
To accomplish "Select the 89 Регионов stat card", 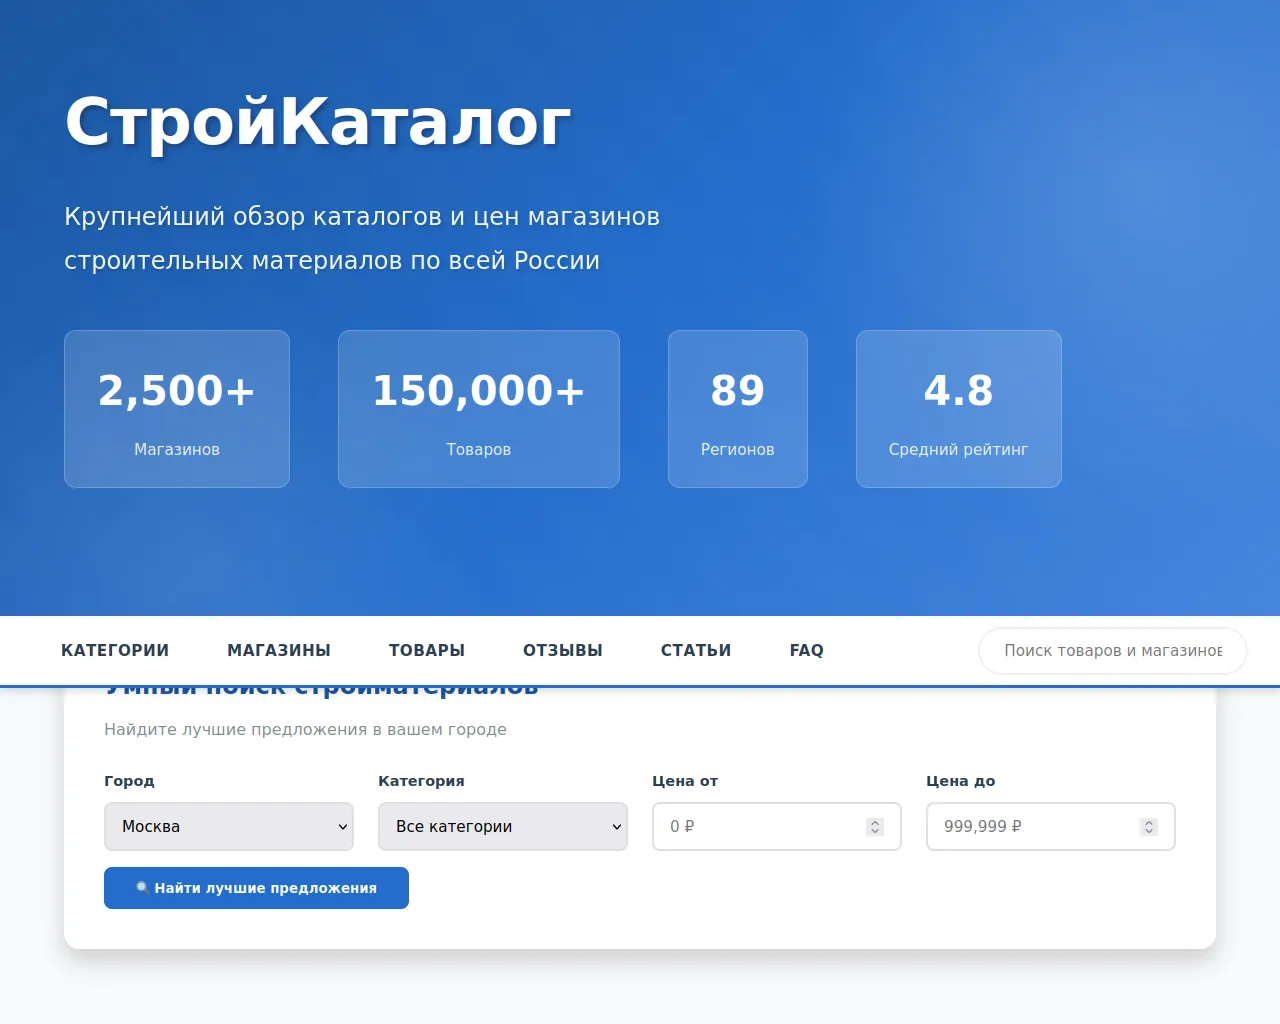I will pos(737,409).
